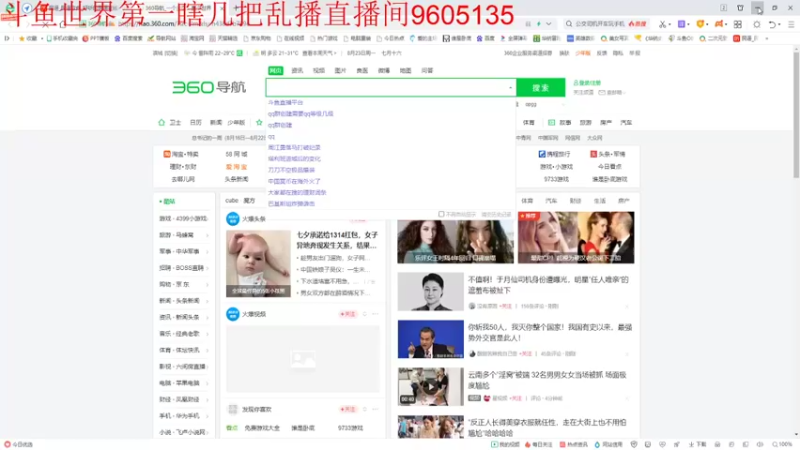Click the 网址信用 status bar icon
The height and width of the screenshot is (450, 800).
597,444
